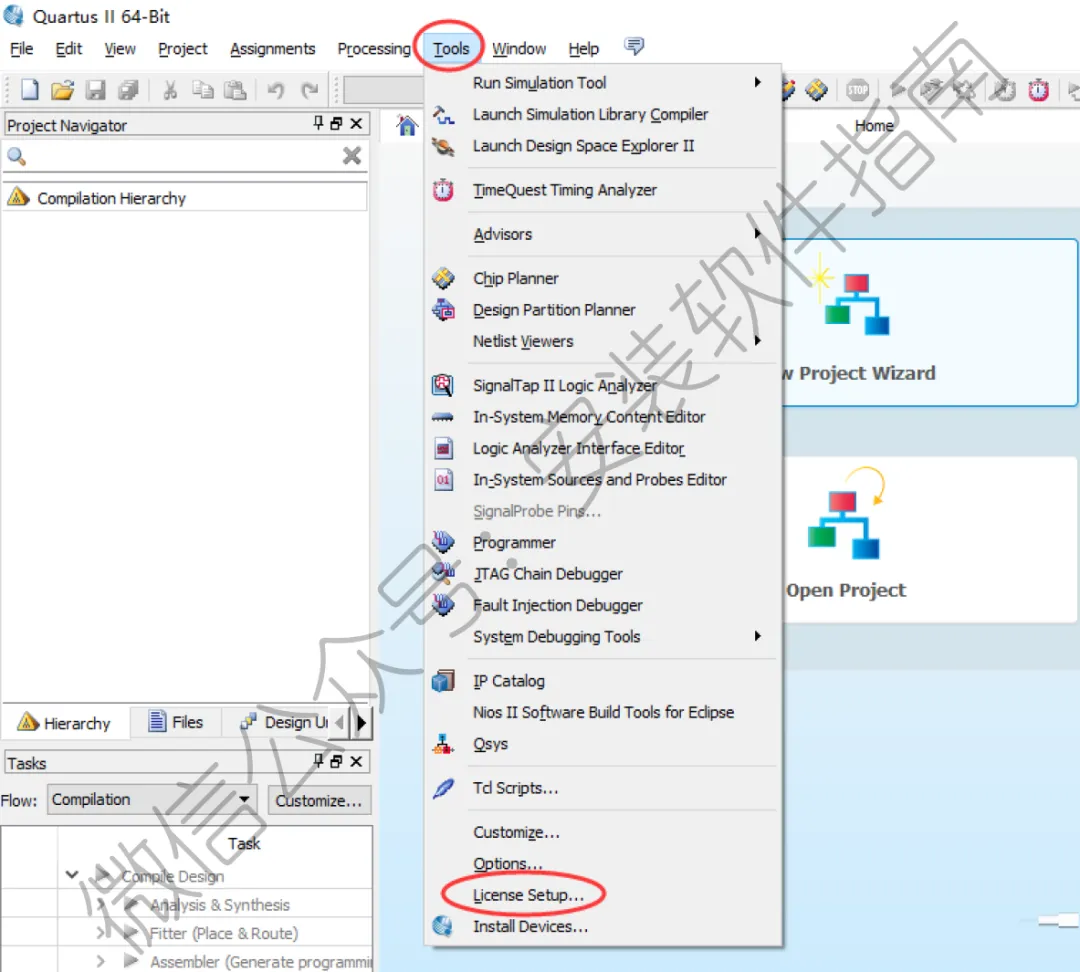This screenshot has width=1080, height=972.
Task: Expand the Run Simulation Tool submenu
Action: [x=603, y=83]
